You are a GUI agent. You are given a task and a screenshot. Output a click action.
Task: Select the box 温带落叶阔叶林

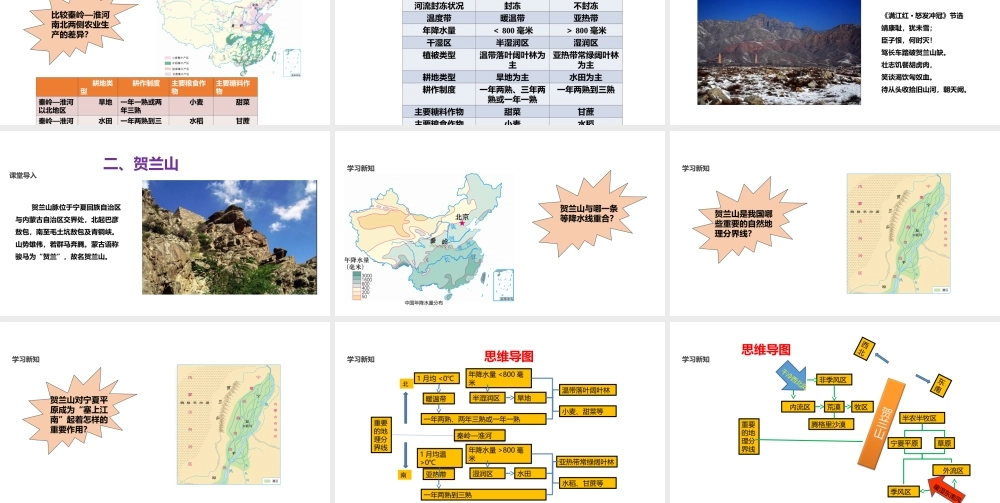point(587,390)
